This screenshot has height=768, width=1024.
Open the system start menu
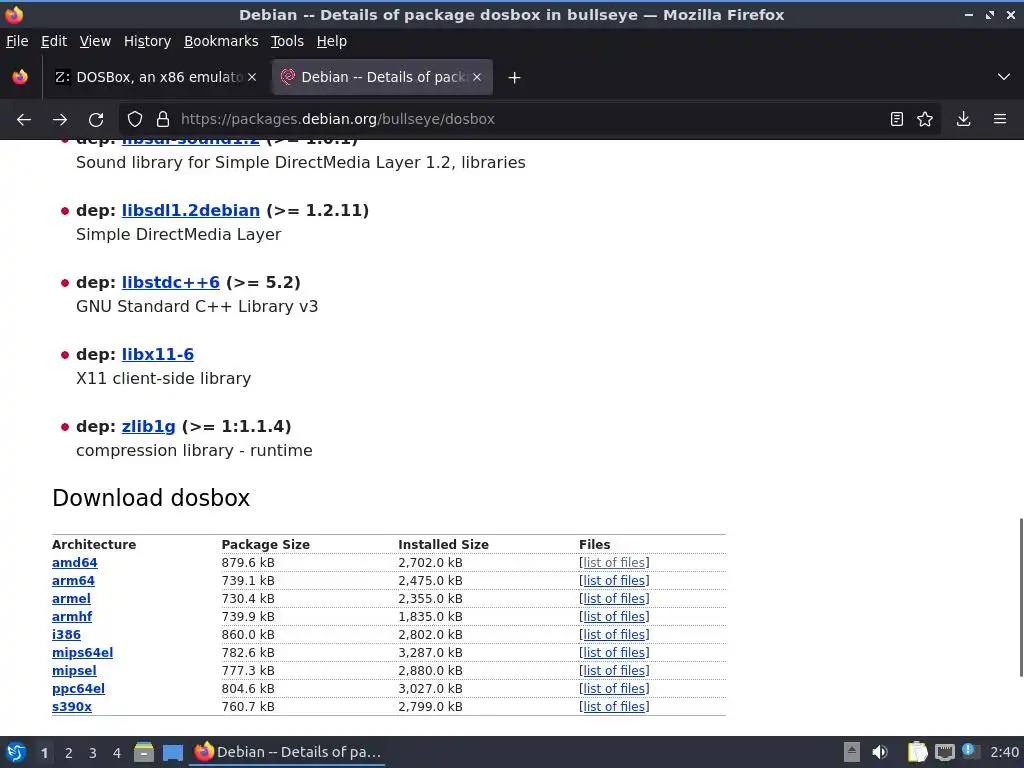point(16,752)
